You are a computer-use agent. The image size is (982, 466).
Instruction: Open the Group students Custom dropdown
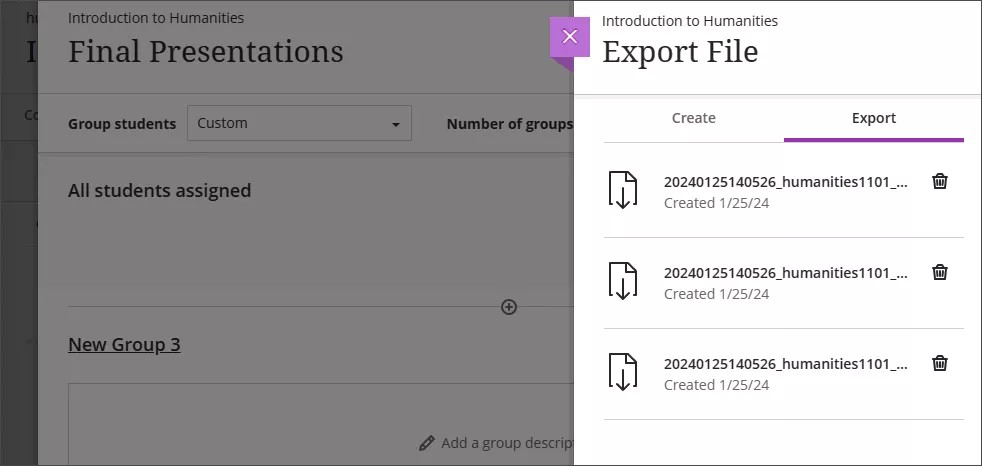click(298, 124)
